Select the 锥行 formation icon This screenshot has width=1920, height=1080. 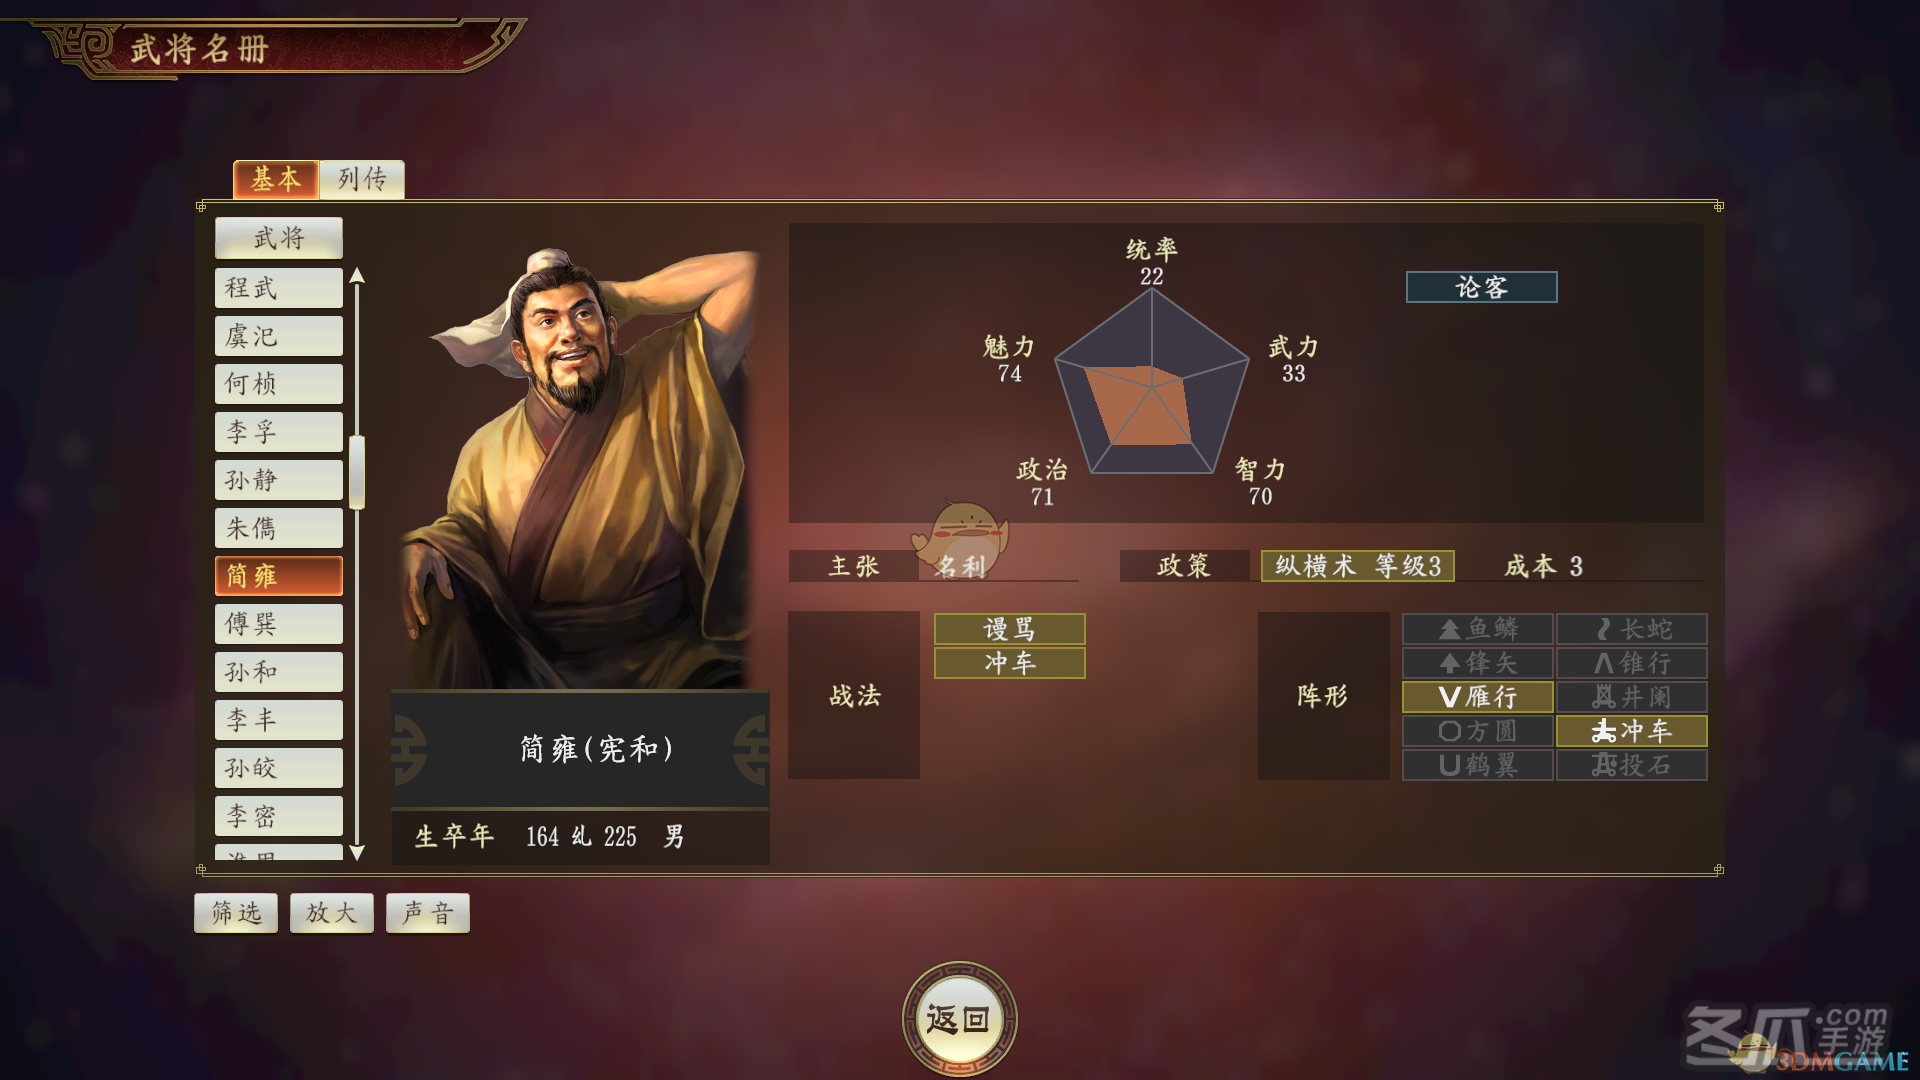pos(1631,663)
